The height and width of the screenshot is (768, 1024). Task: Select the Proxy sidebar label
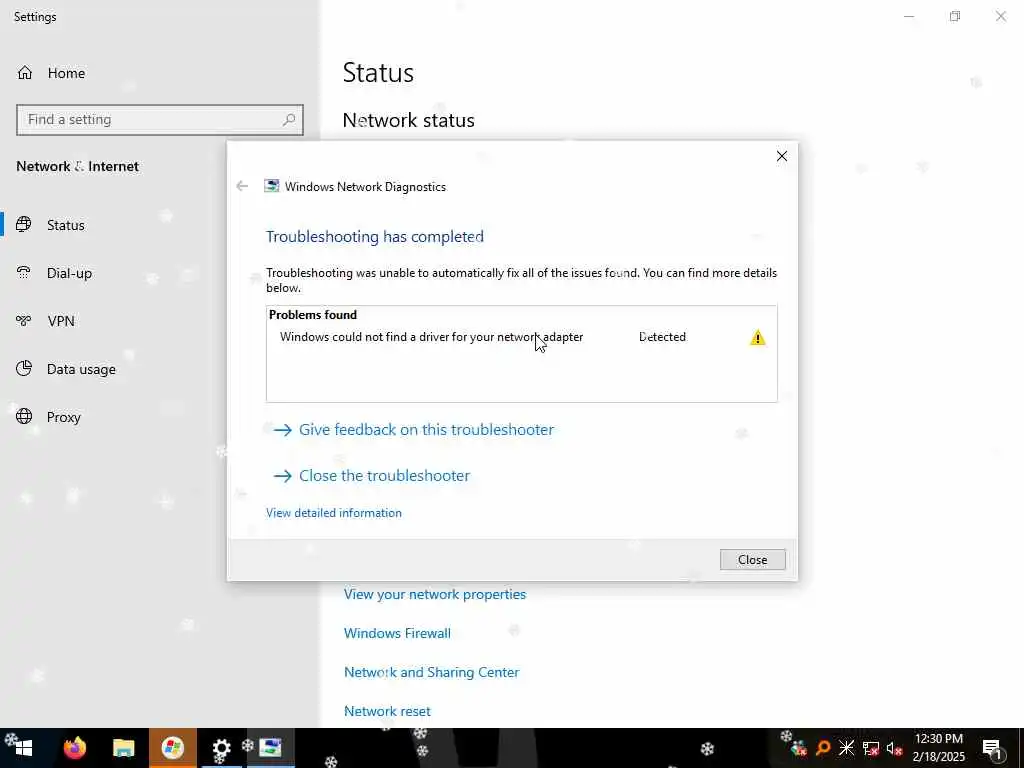[x=63, y=417]
